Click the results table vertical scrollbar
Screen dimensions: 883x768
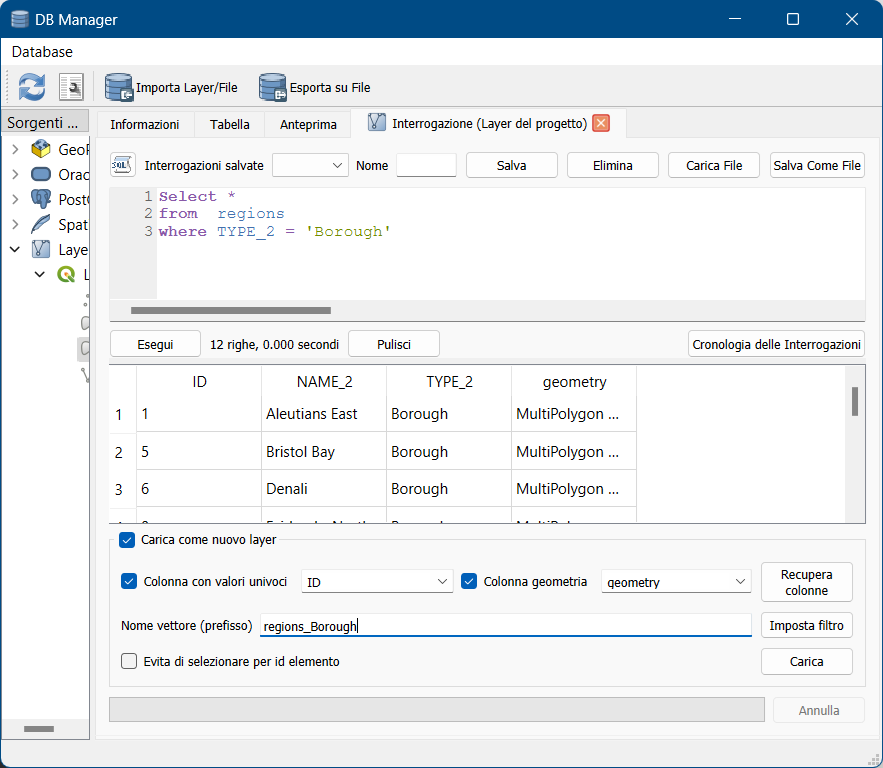[x=855, y=401]
